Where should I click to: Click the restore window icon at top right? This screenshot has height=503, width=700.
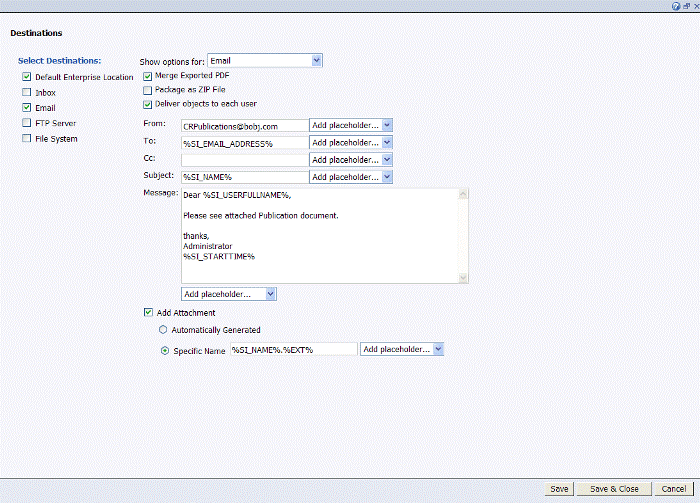(687, 6)
